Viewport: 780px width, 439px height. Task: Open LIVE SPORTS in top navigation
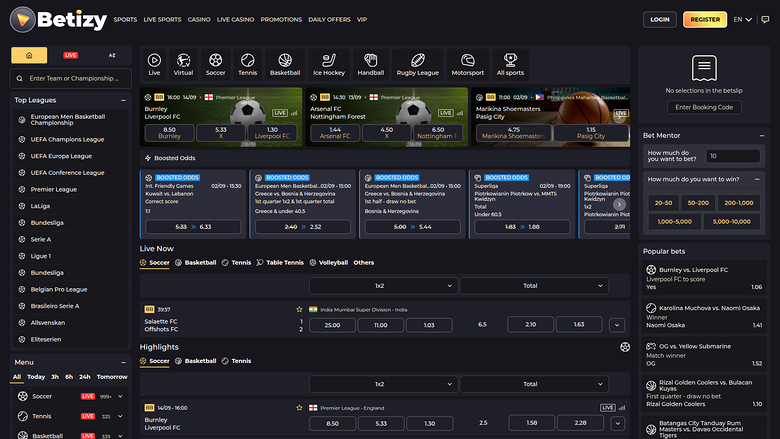(x=162, y=19)
